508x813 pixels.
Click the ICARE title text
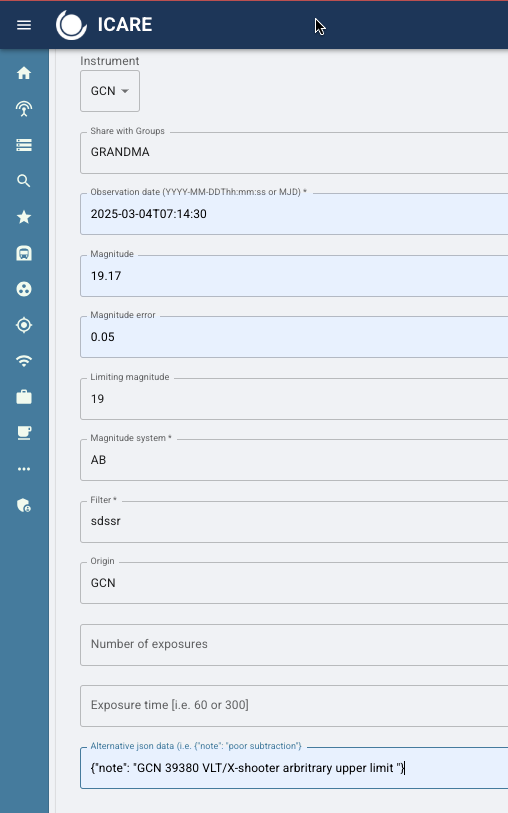125,24
